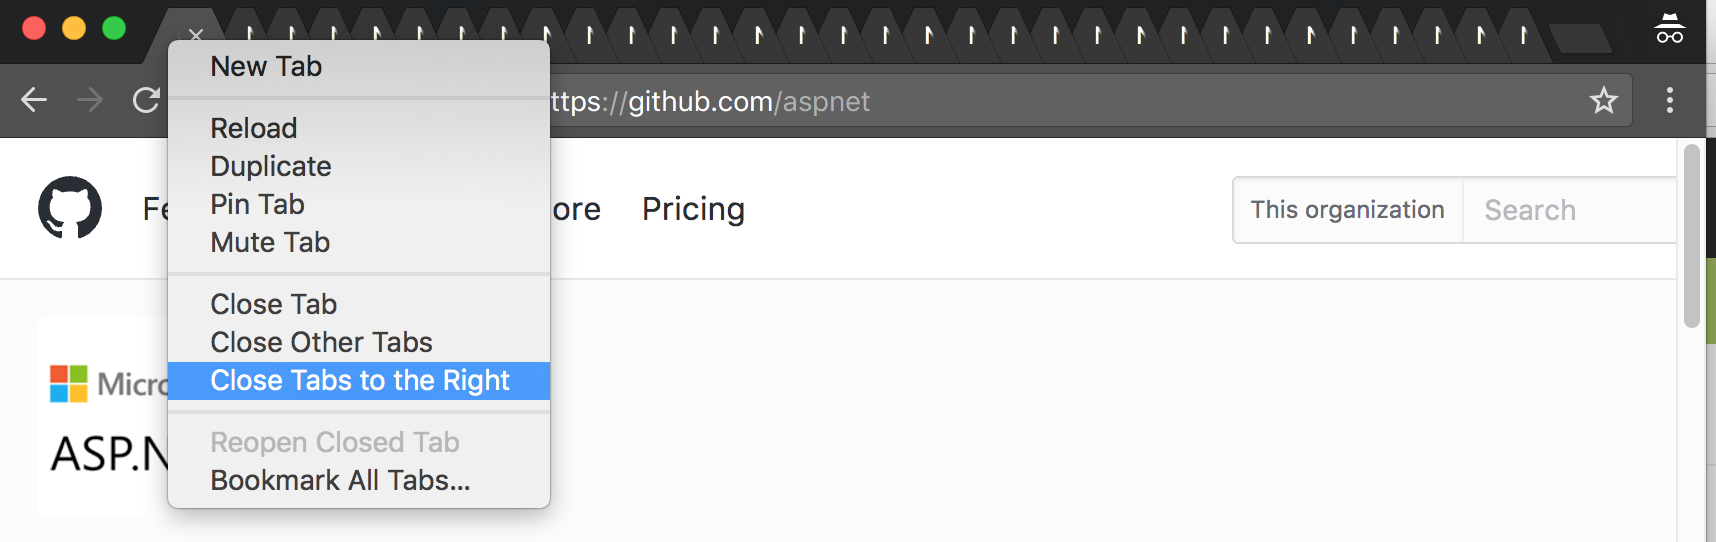Close the first tab with its X
The image size is (1716, 542).
click(x=196, y=35)
